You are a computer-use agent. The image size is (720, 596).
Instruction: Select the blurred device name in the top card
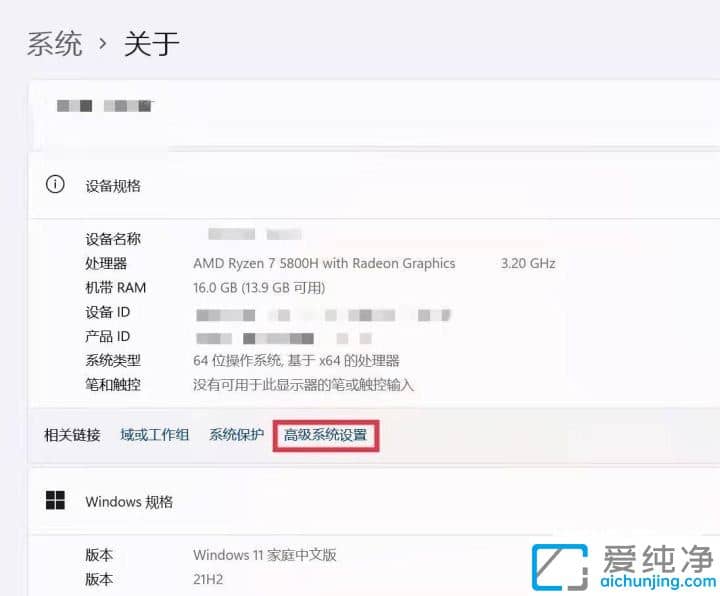(104, 105)
